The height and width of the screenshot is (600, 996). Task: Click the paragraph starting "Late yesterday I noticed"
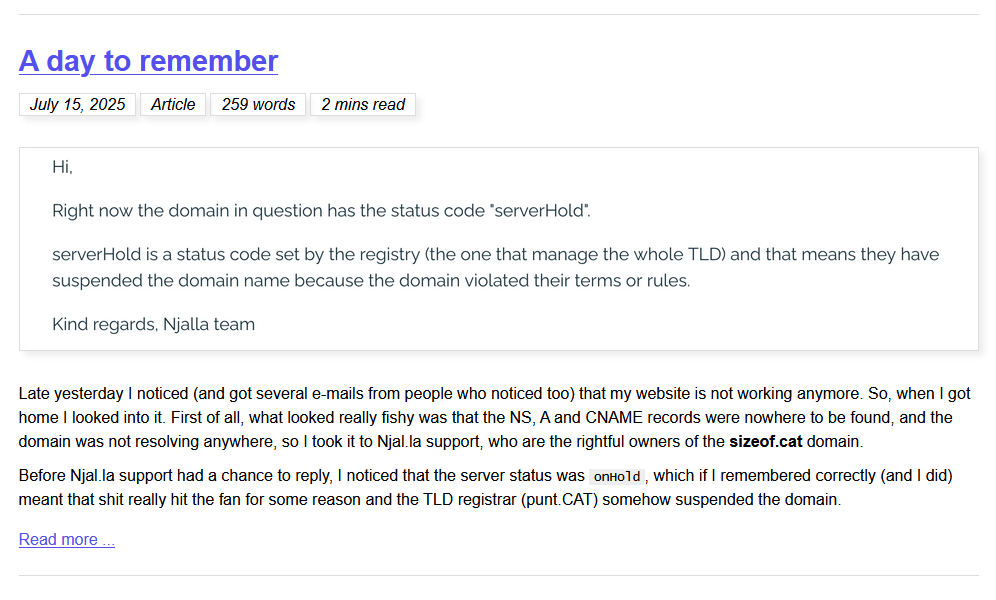coord(494,417)
